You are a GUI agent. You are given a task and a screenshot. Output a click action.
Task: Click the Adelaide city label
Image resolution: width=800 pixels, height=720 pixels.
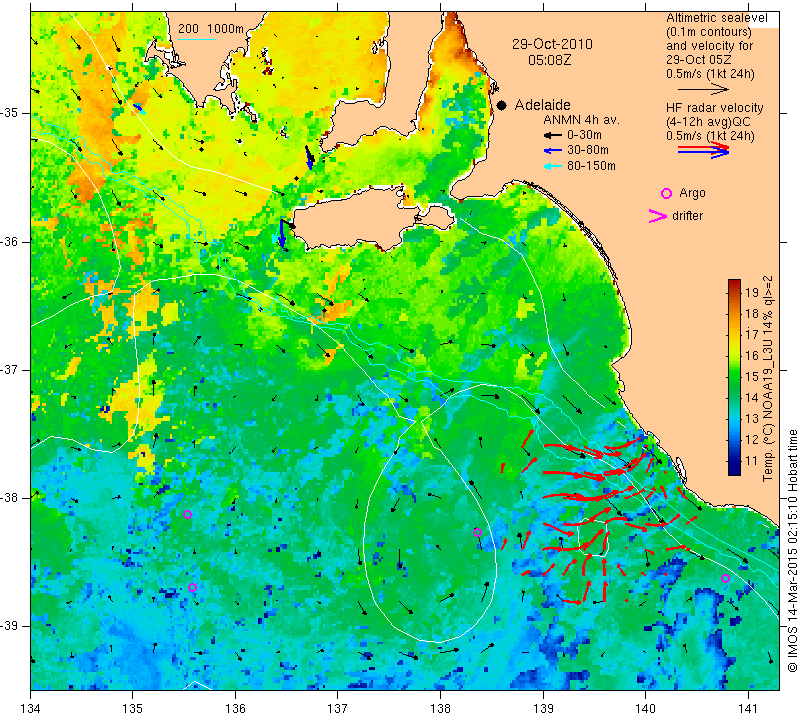click(x=542, y=105)
